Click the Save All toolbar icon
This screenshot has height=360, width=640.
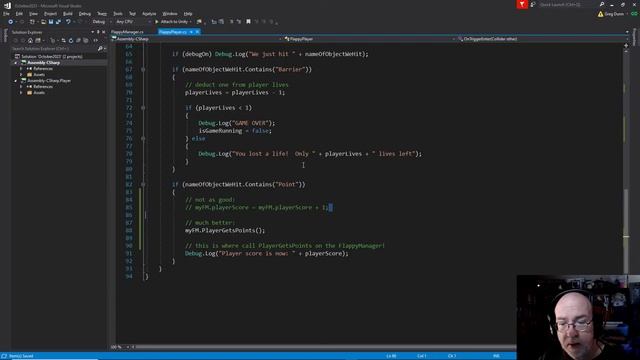pyautogui.click(x=58, y=22)
